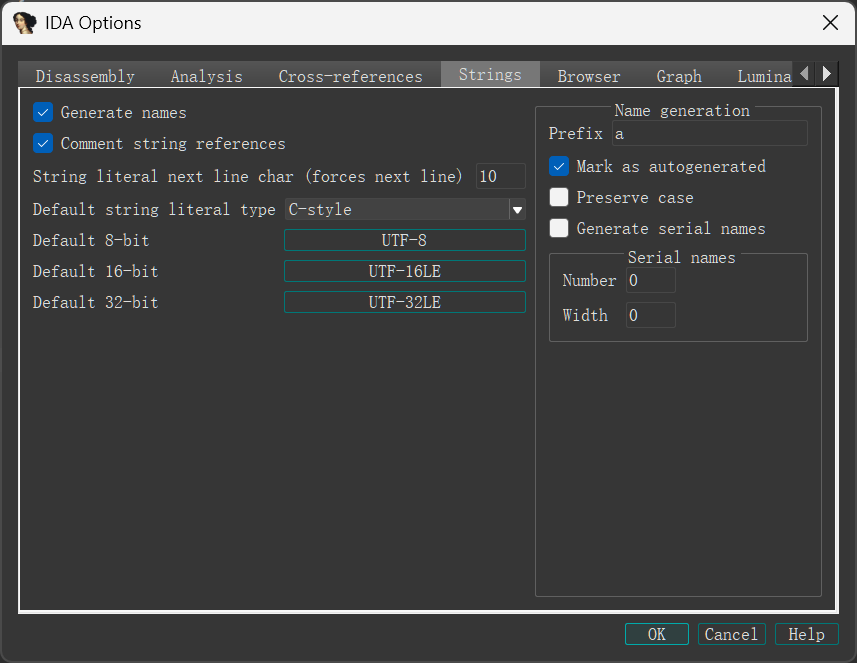Viewport: 857px width, 663px height.
Task: Click the Help button
Action: pyautogui.click(x=806, y=635)
